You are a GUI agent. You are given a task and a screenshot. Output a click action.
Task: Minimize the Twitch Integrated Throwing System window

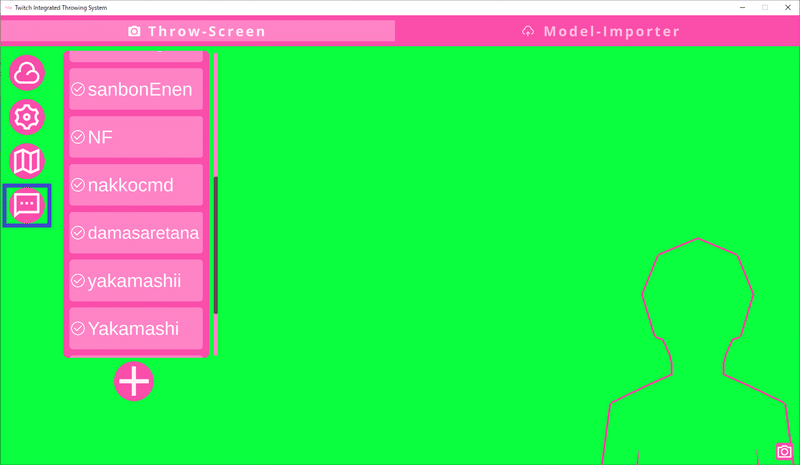pos(742,8)
